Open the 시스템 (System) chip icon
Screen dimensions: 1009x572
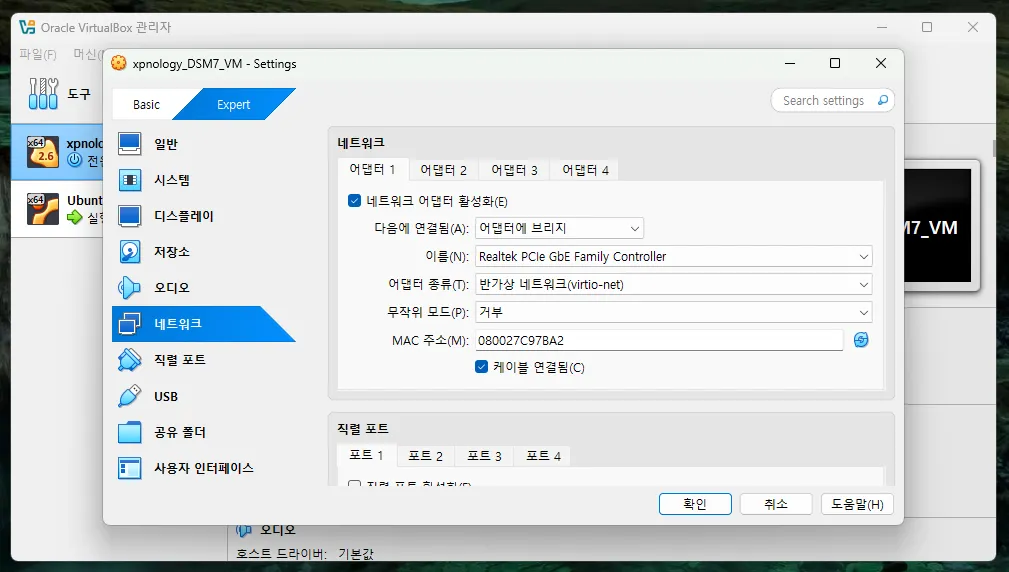pos(129,180)
